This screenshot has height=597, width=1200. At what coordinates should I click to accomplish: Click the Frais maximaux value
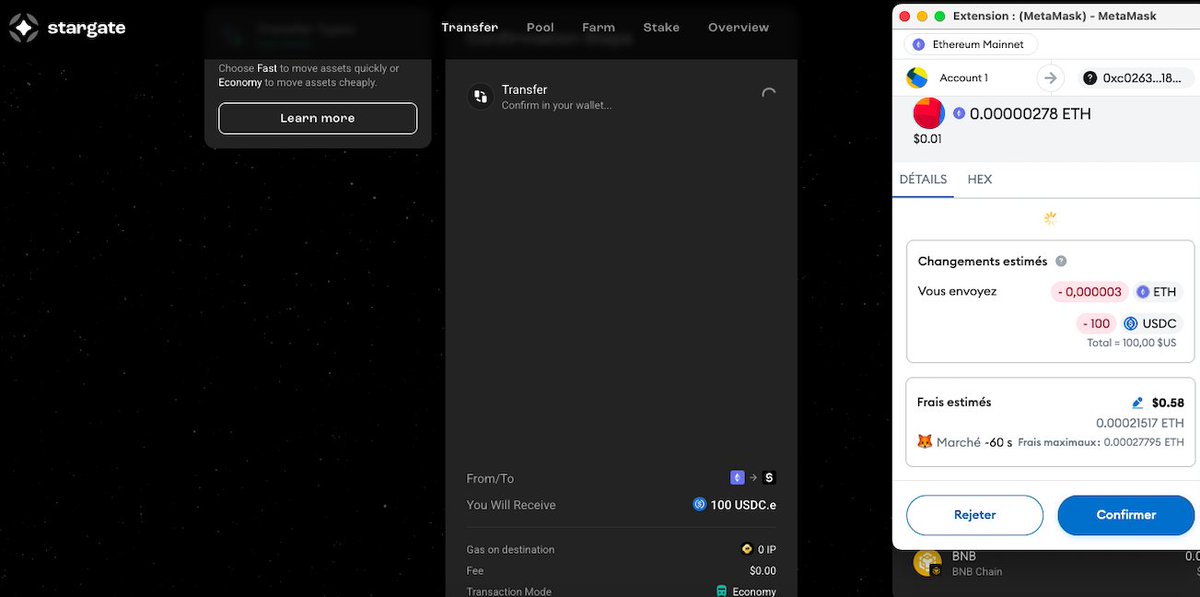click(x=1144, y=442)
